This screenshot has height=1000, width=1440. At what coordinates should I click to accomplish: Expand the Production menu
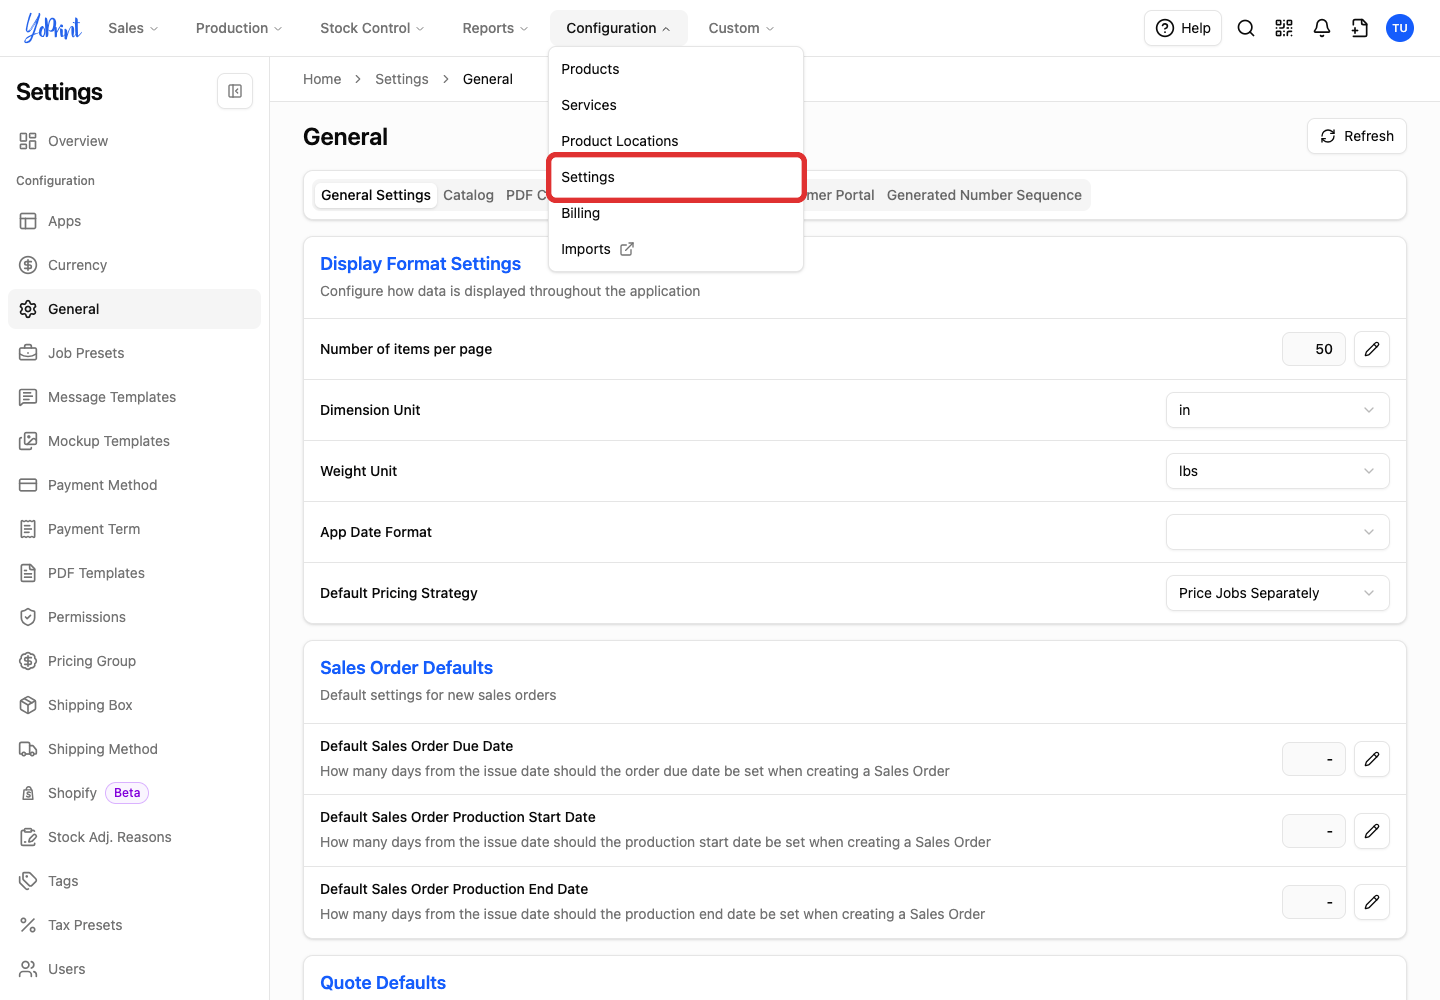239,28
